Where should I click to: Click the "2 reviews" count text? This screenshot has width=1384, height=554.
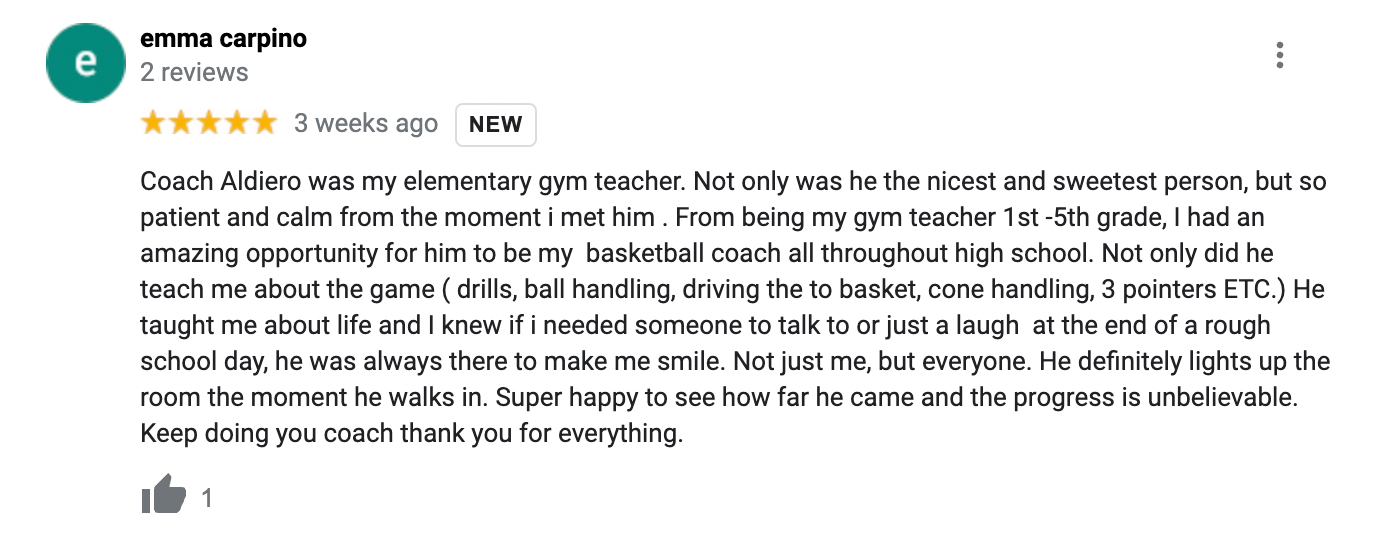tap(194, 72)
